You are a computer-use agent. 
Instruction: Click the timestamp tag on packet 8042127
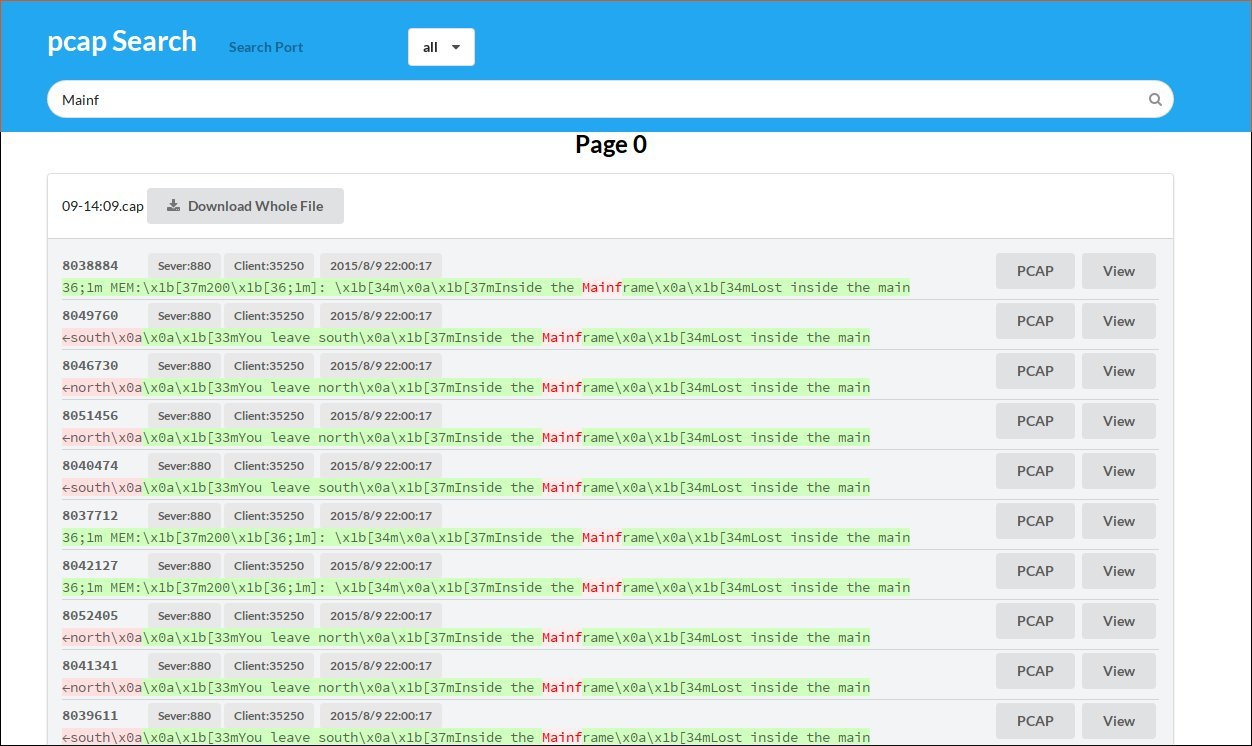point(381,566)
